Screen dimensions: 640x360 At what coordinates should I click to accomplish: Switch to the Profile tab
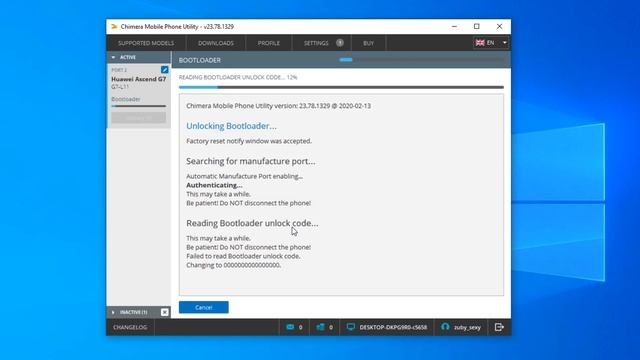[x=269, y=43]
